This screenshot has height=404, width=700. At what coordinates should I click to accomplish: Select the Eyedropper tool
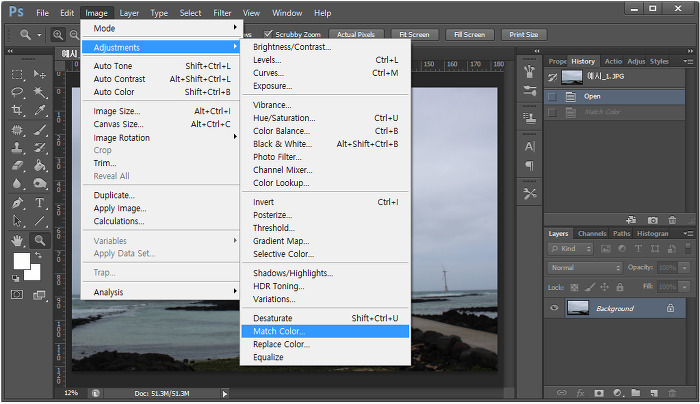click(40, 110)
